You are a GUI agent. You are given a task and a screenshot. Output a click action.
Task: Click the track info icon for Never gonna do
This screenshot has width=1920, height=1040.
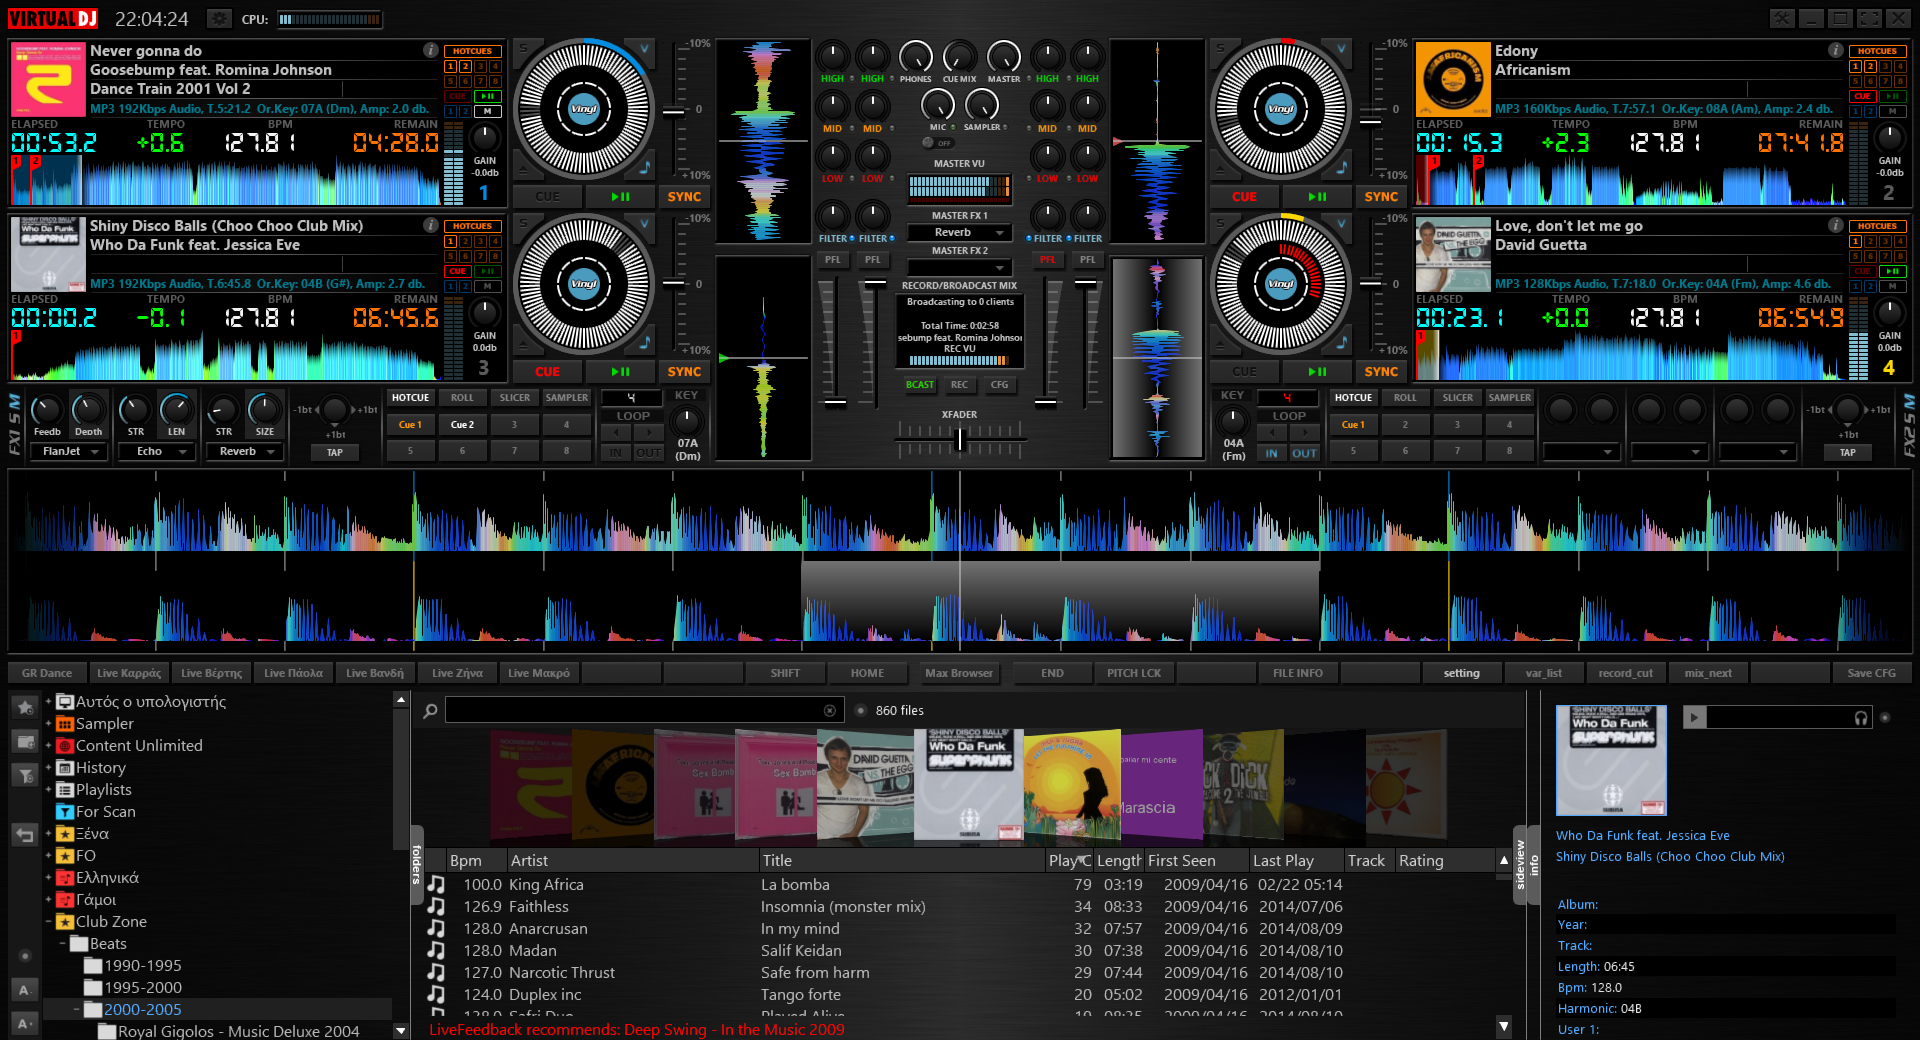click(430, 50)
